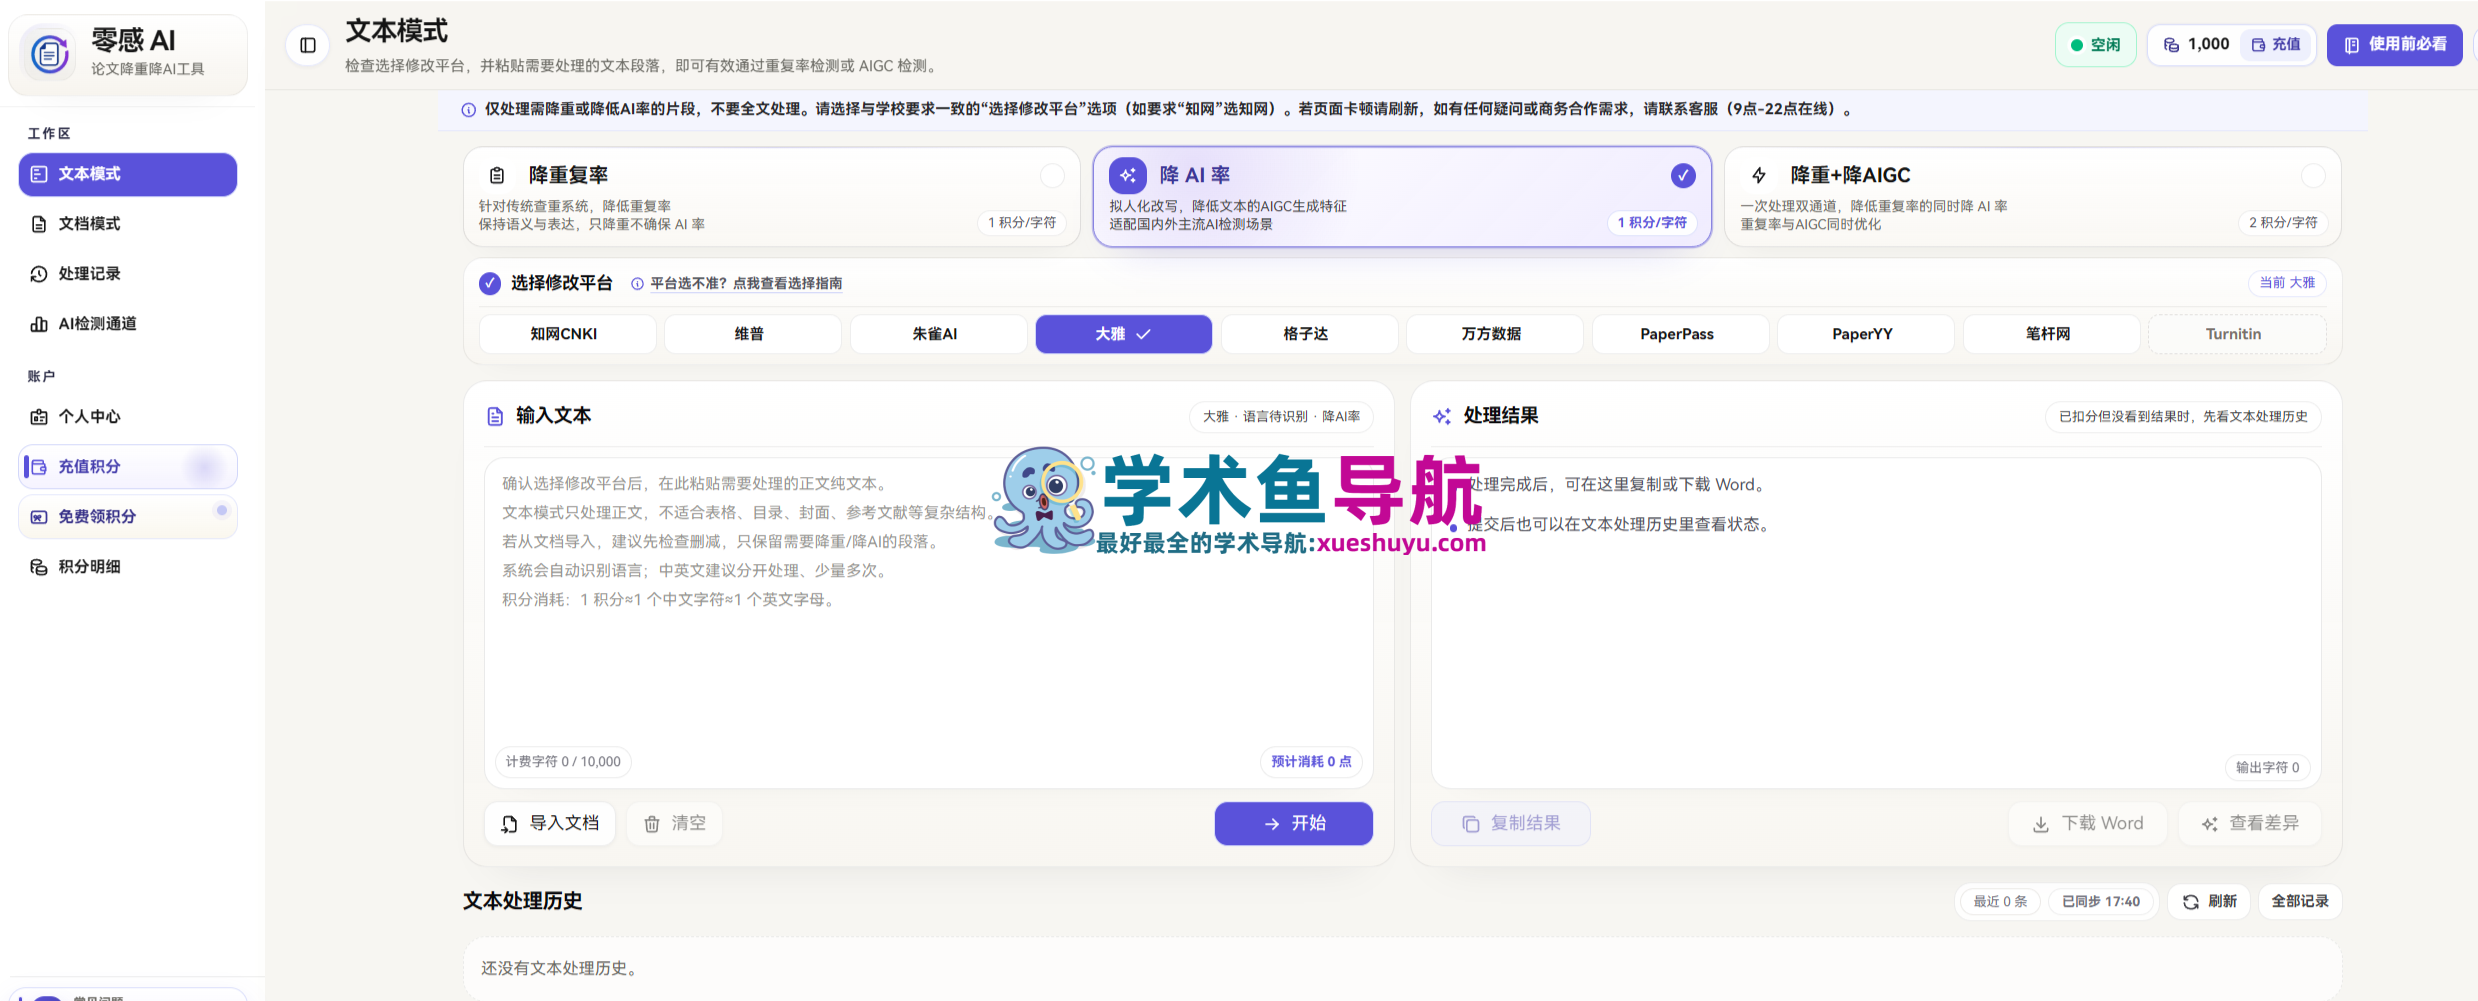The height and width of the screenshot is (1001, 2478).
Task: Open 积分明细 in the sidebar
Action: tap(128, 567)
